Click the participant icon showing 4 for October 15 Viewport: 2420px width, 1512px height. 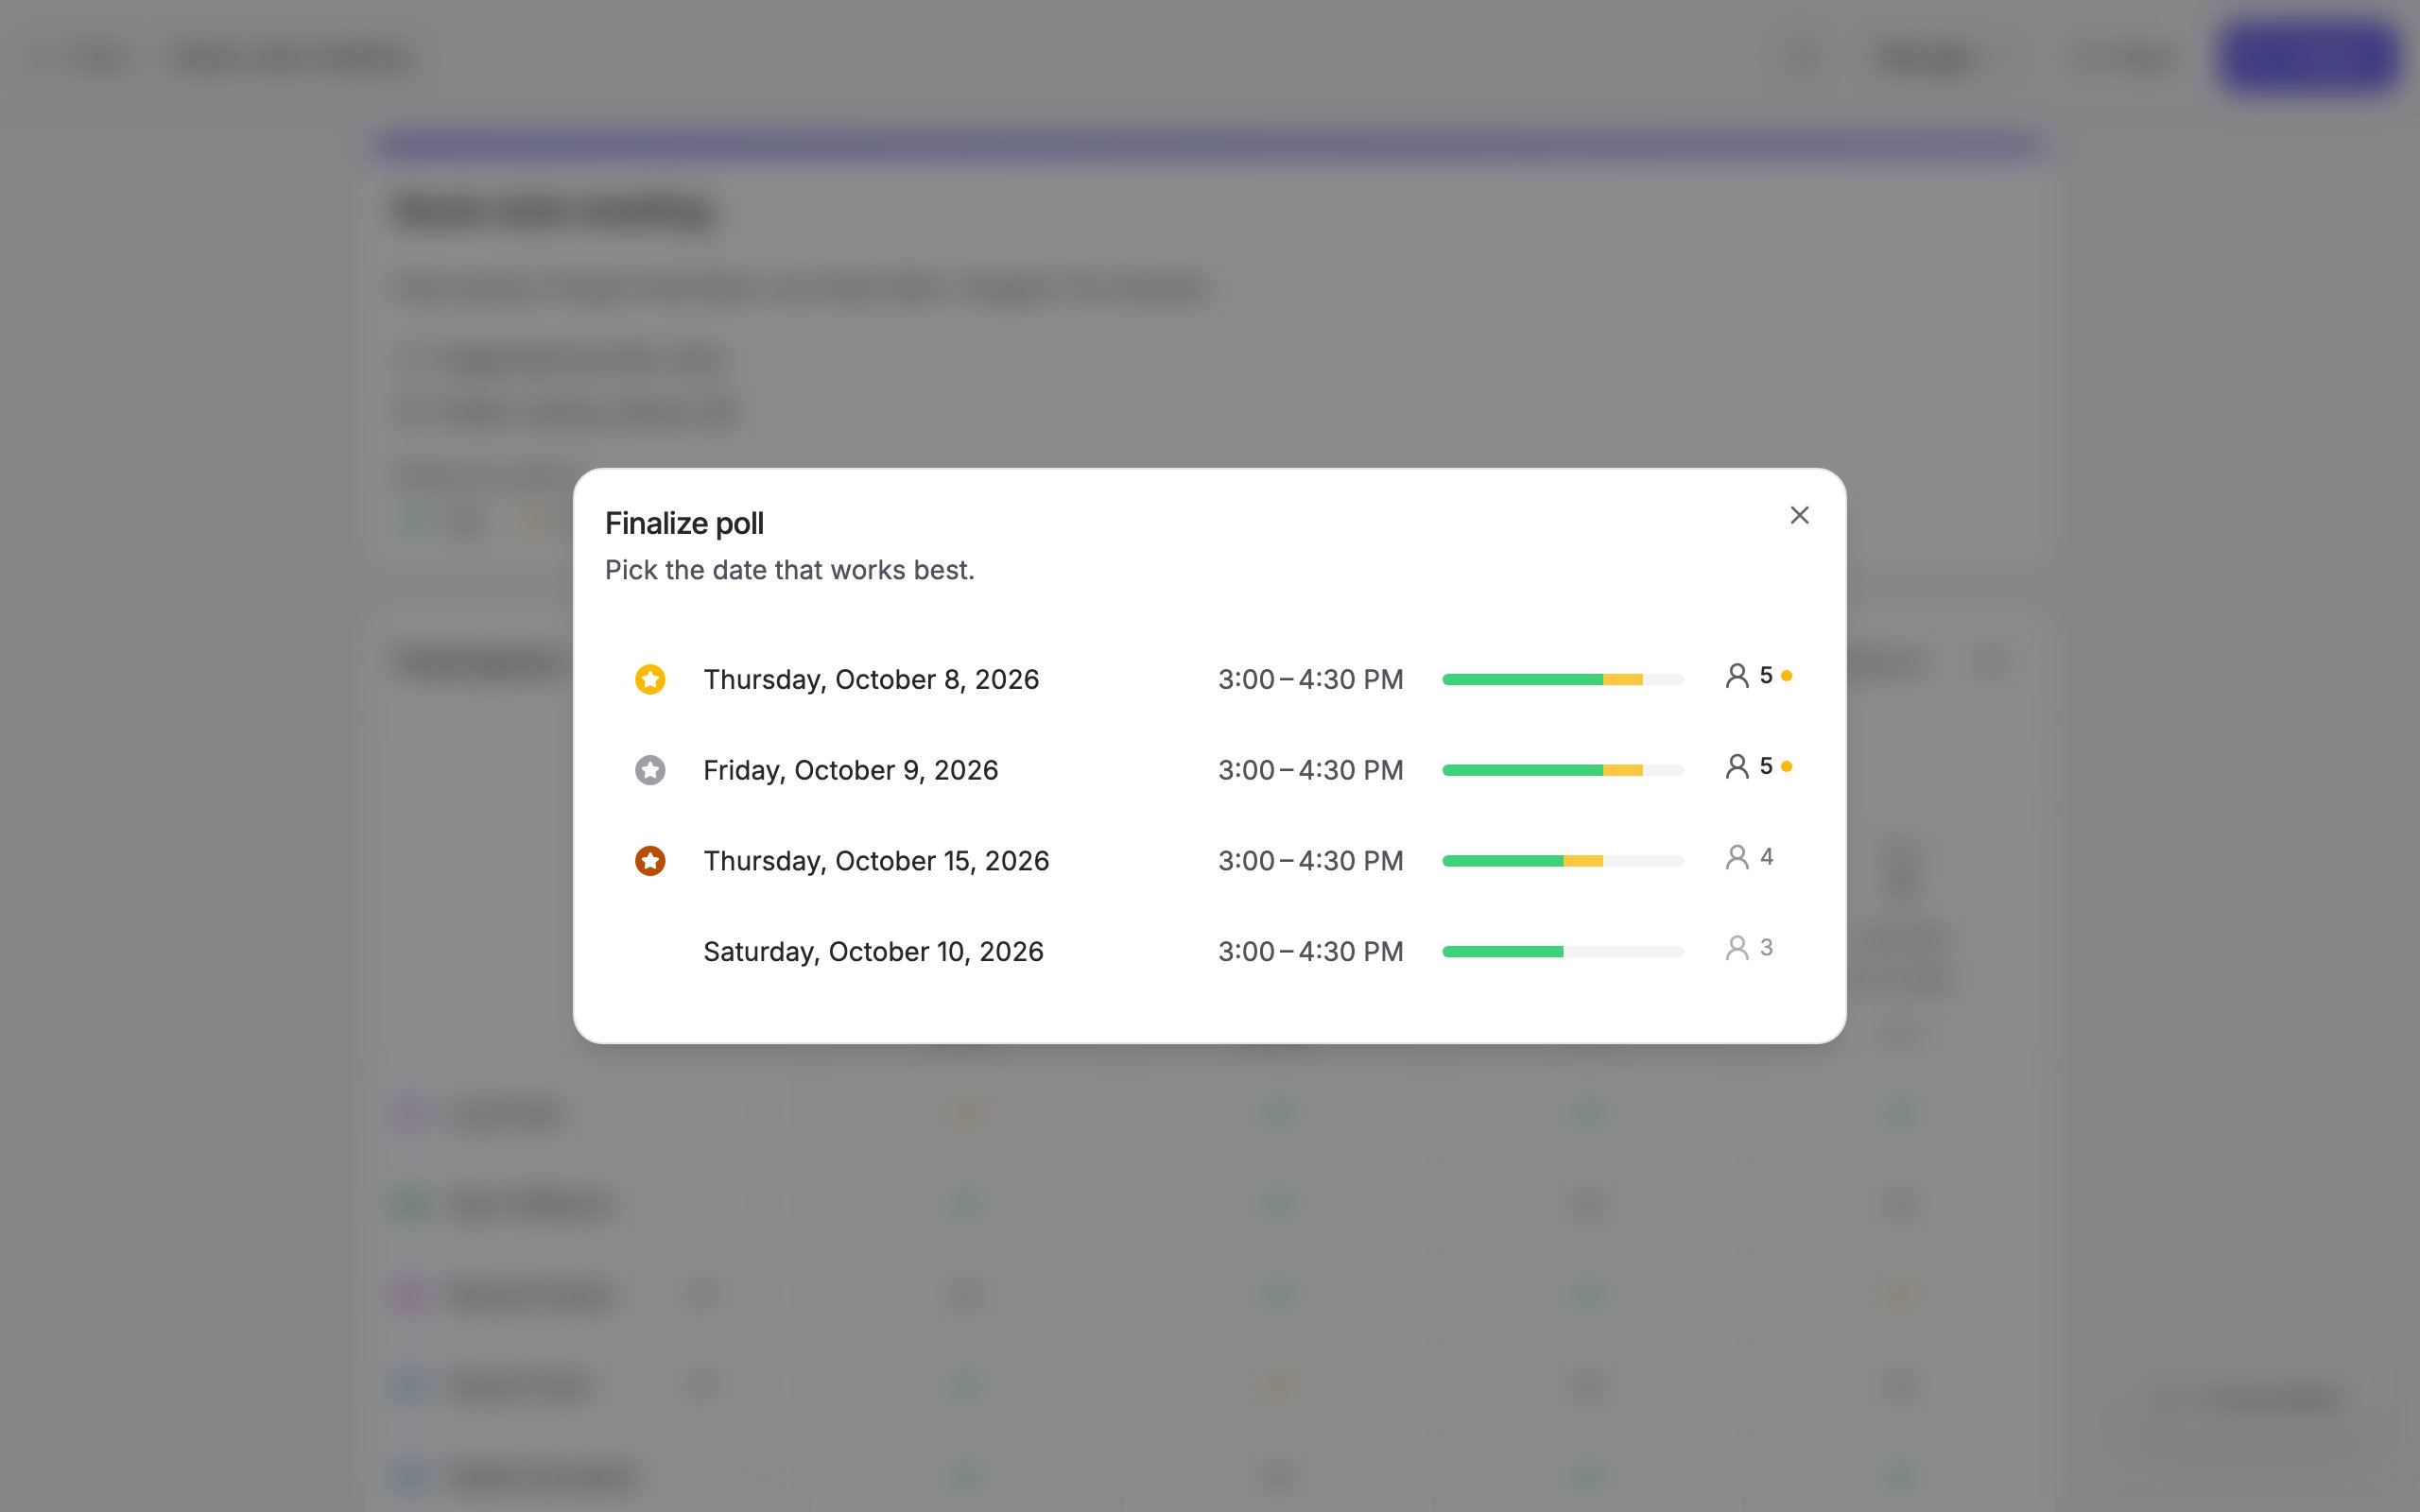[x=1737, y=858]
